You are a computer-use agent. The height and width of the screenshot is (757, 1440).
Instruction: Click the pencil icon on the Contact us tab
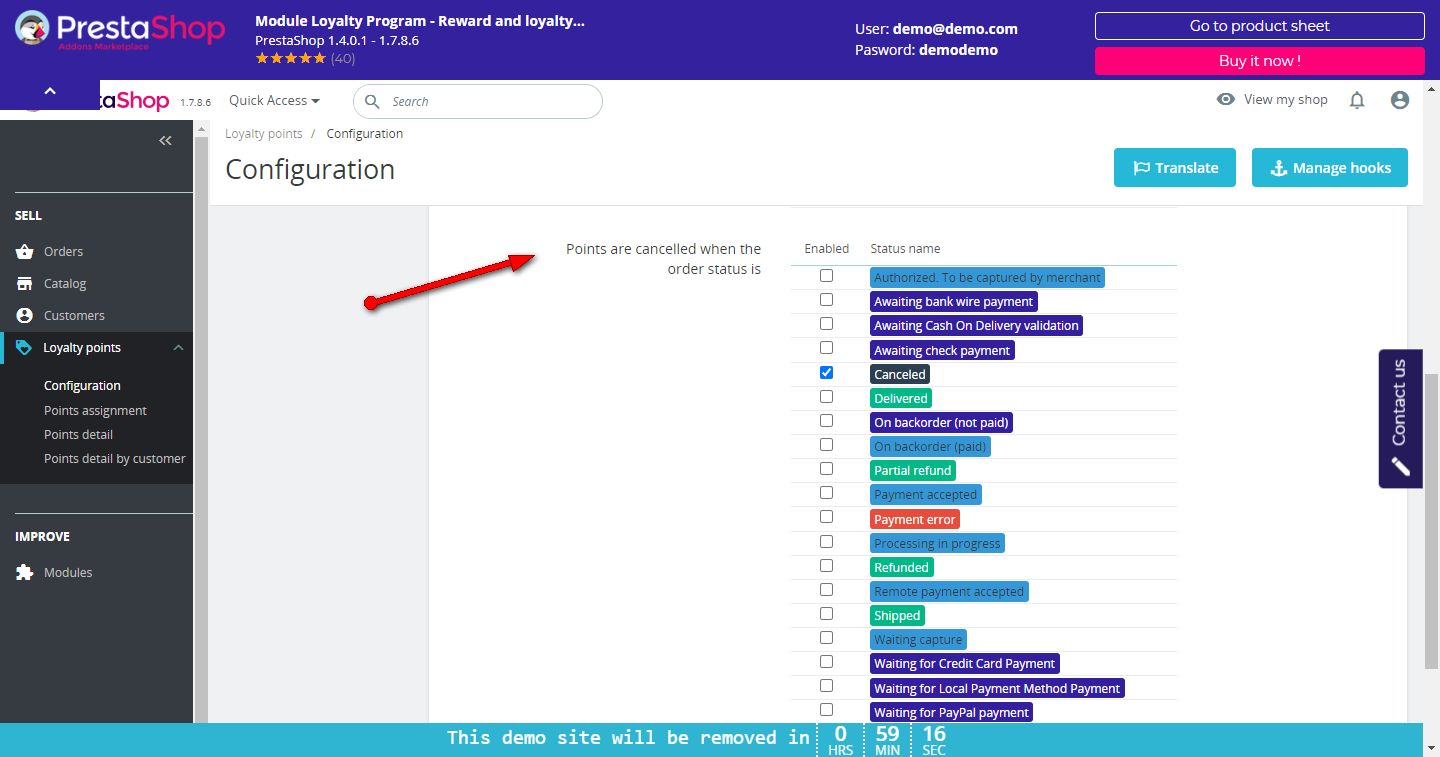(1400, 466)
